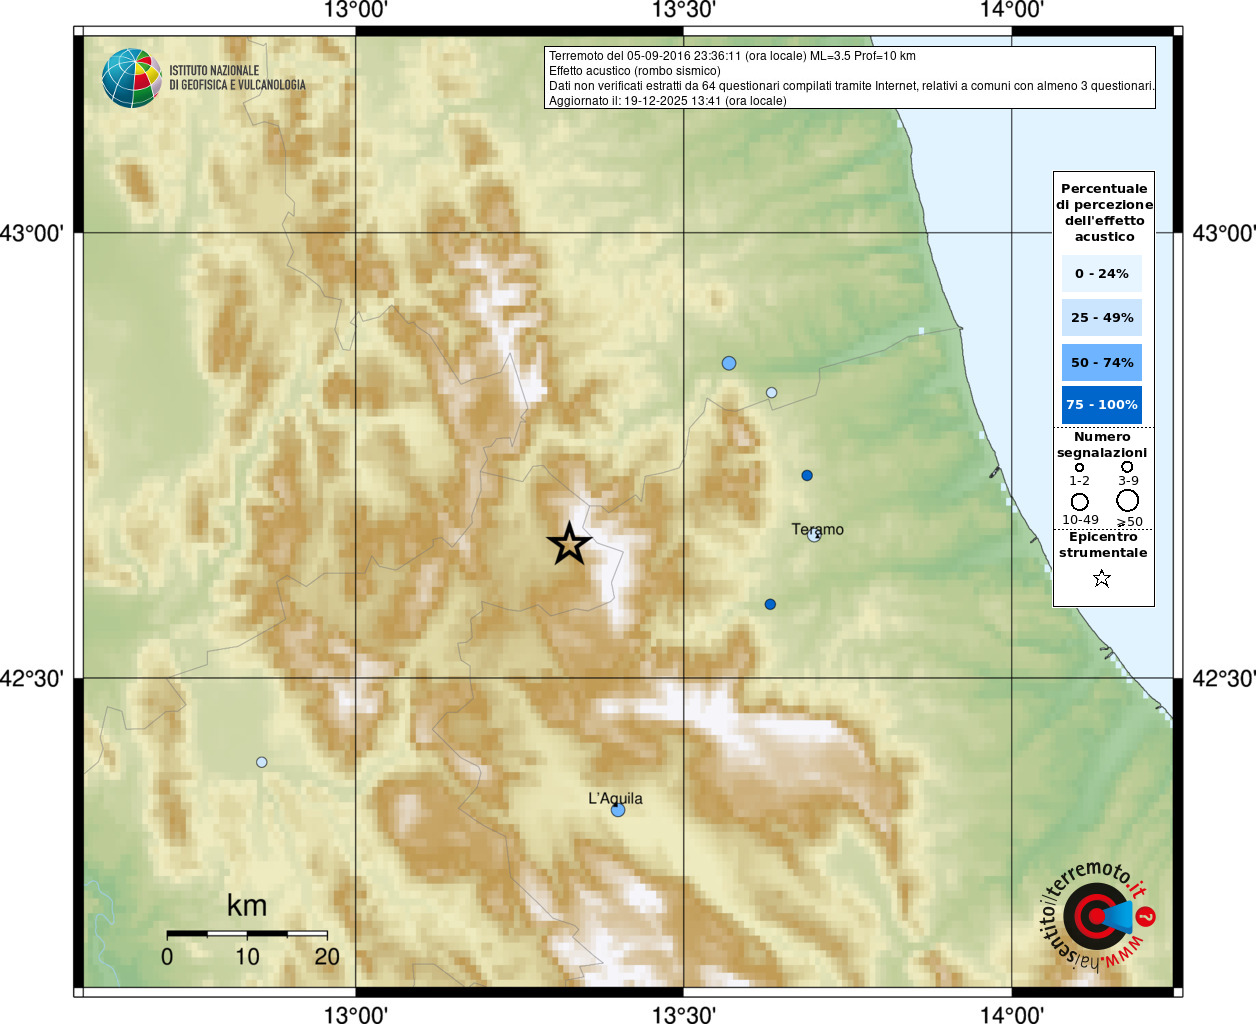Screen dimensions: 1256x1024
Task: Click the 'Istituto Nazionale di Geofisica' text
Action: point(237,78)
